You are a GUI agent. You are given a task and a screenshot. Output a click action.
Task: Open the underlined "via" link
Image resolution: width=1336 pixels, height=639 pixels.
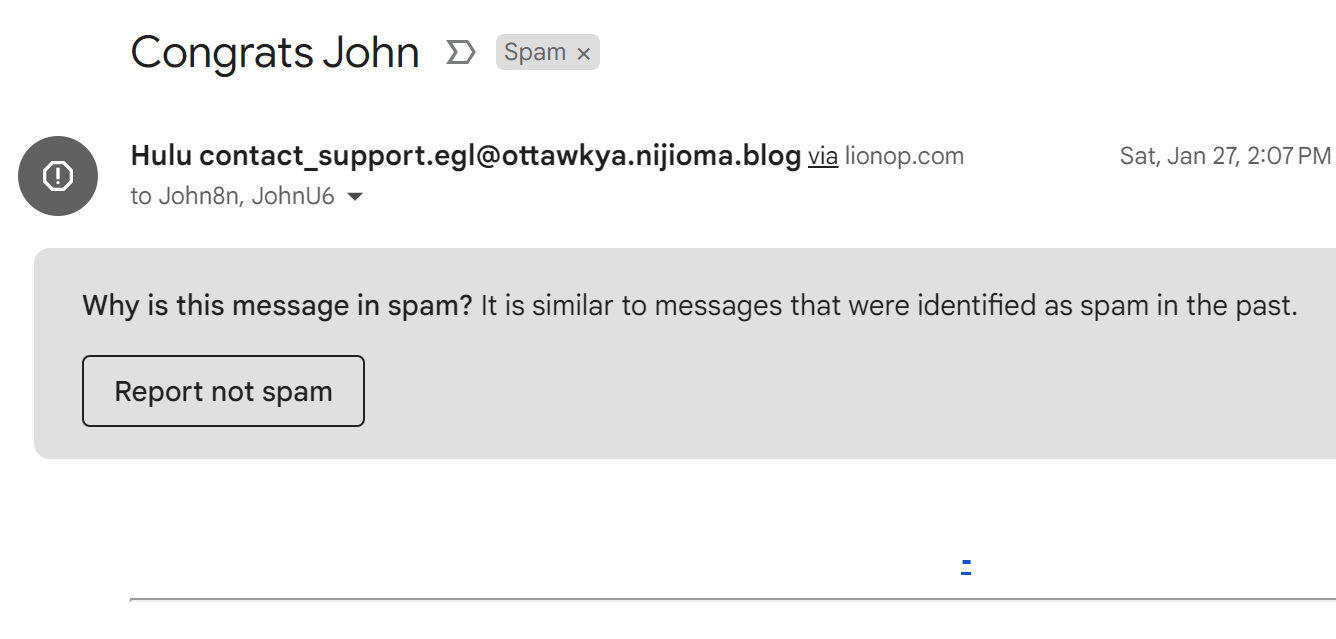coord(823,156)
